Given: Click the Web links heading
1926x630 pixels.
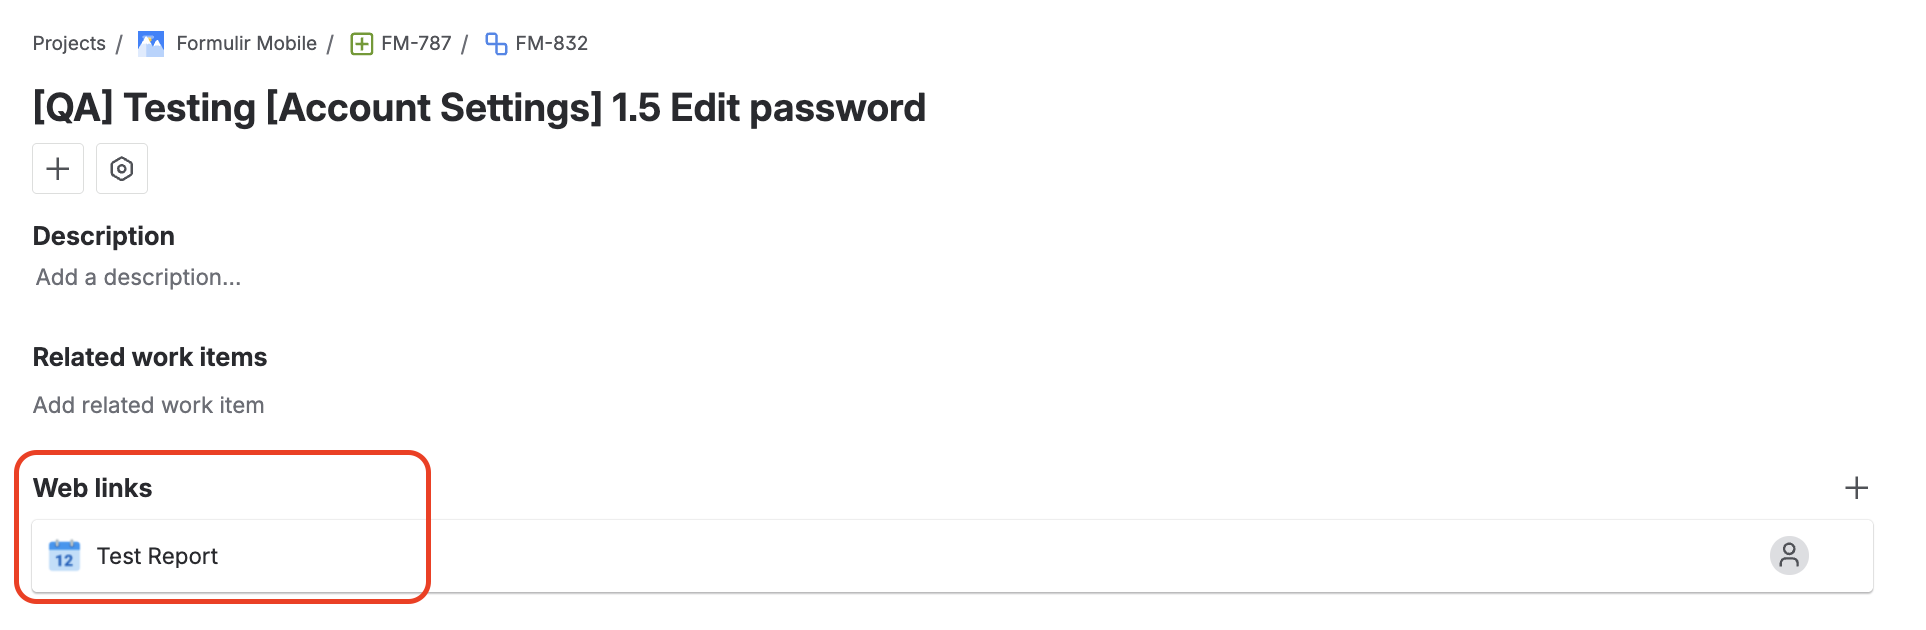Looking at the screenshot, I should [x=93, y=488].
